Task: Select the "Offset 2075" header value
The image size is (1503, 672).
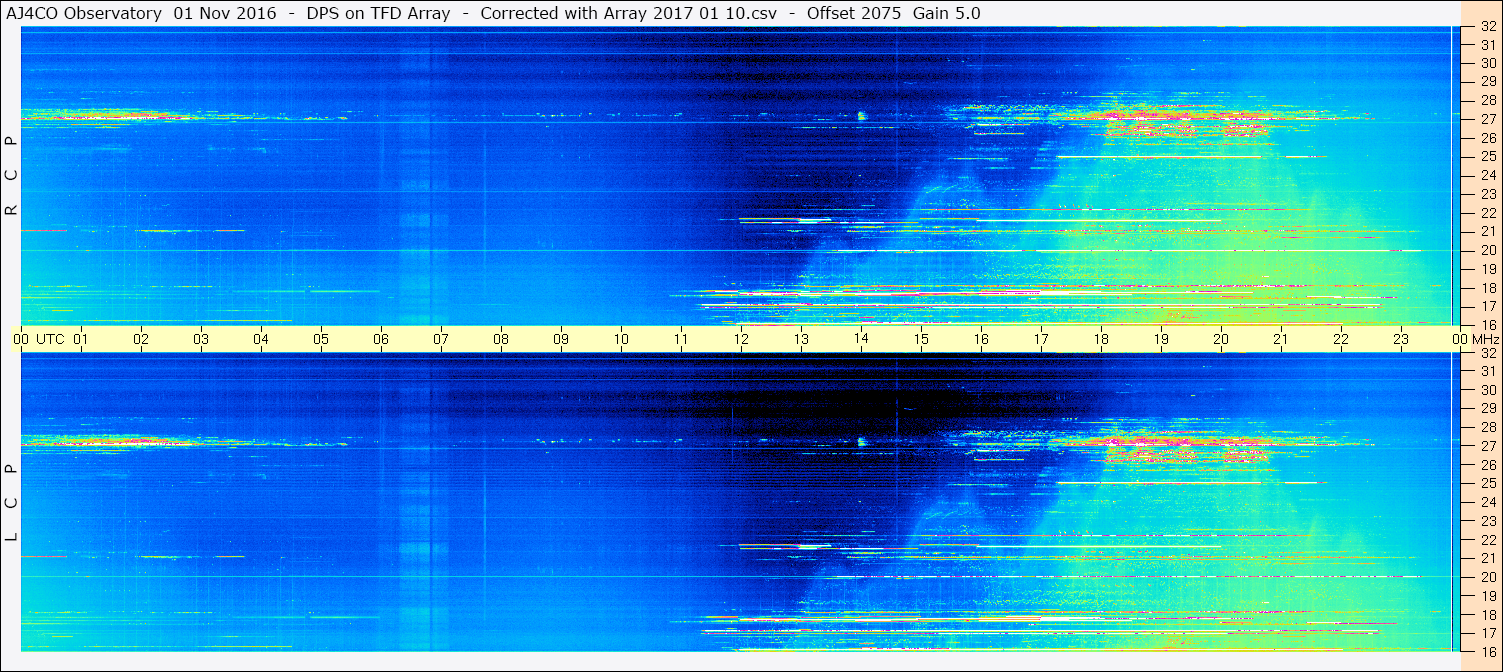Action: tap(854, 13)
